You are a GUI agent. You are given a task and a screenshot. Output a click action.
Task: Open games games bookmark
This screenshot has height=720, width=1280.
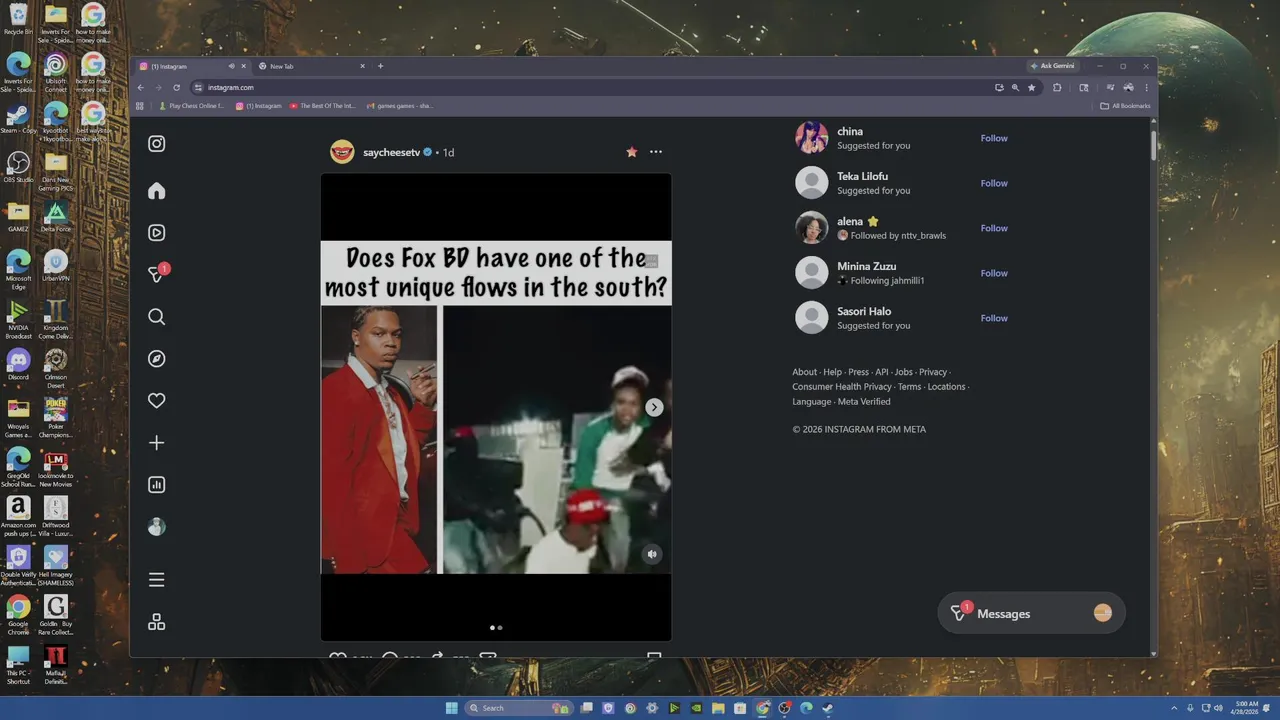click(x=400, y=106)
